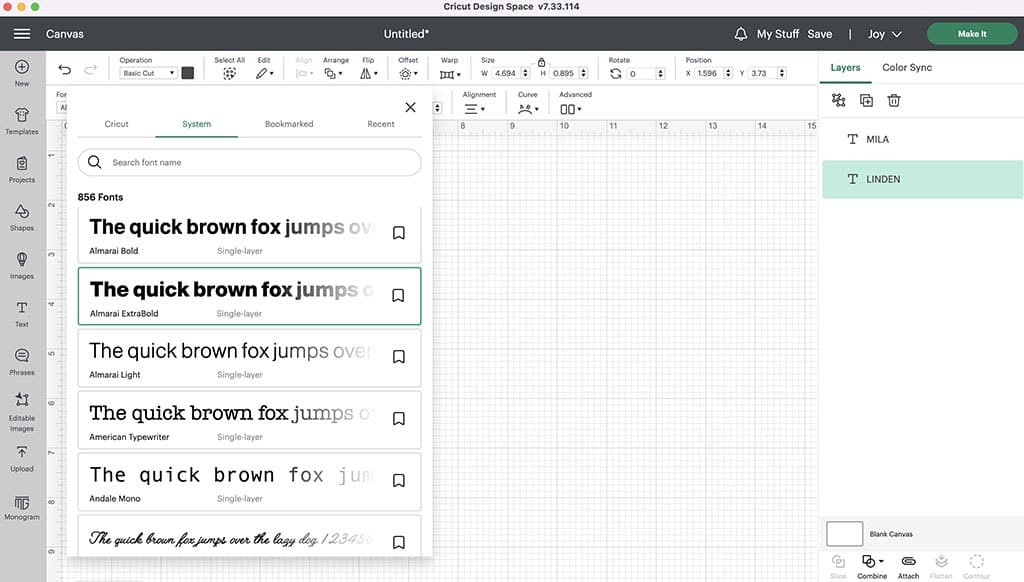Click the Attach tool
This screenshot has width=1024, height=582.
pyautogui.click(x=908, y=566)
